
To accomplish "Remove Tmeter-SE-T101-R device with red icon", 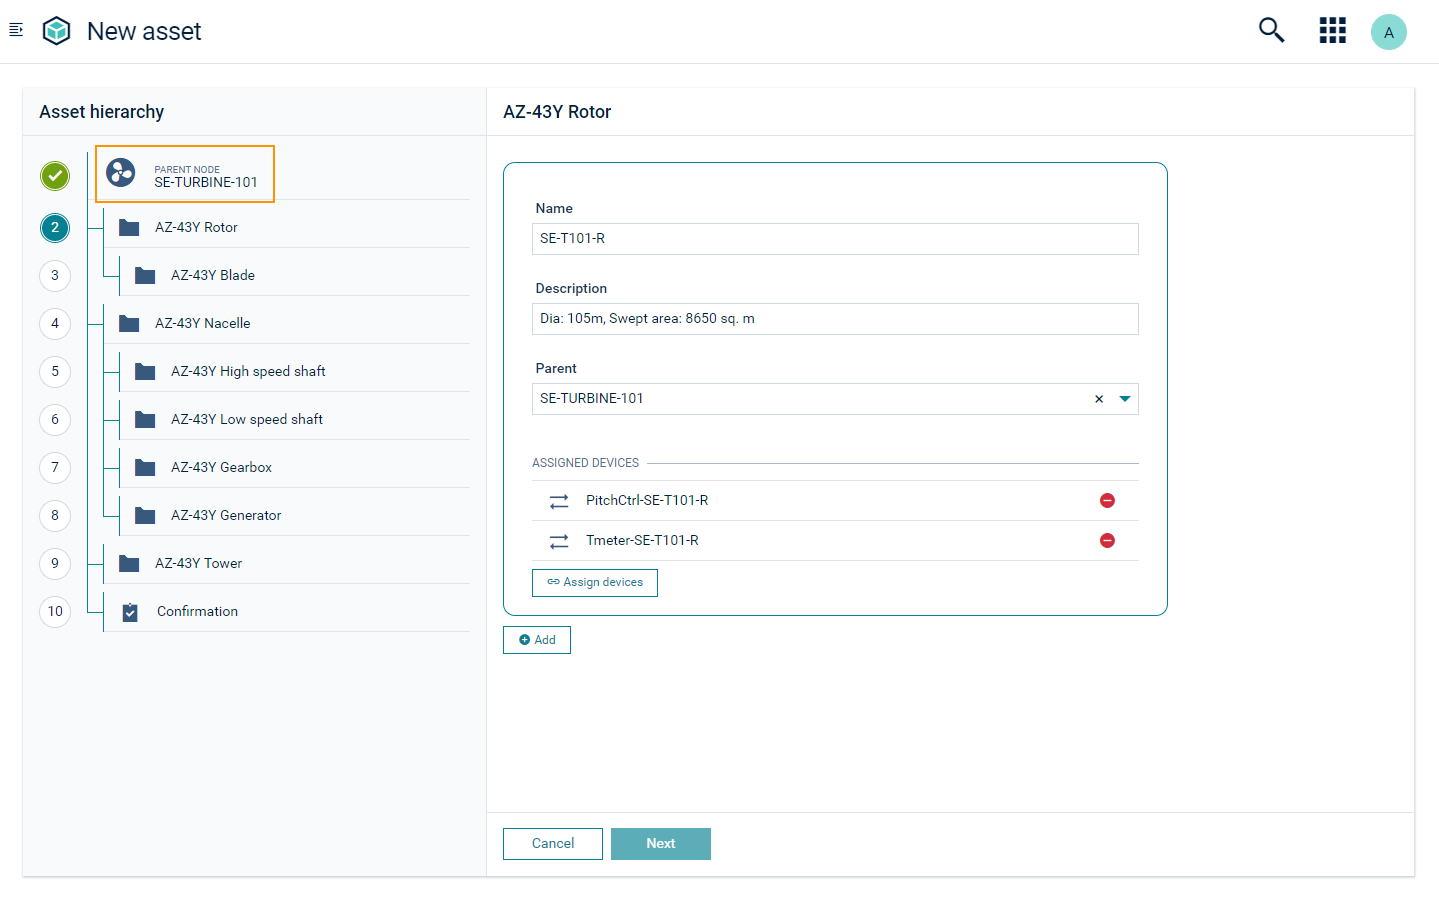I will 1107,540.
